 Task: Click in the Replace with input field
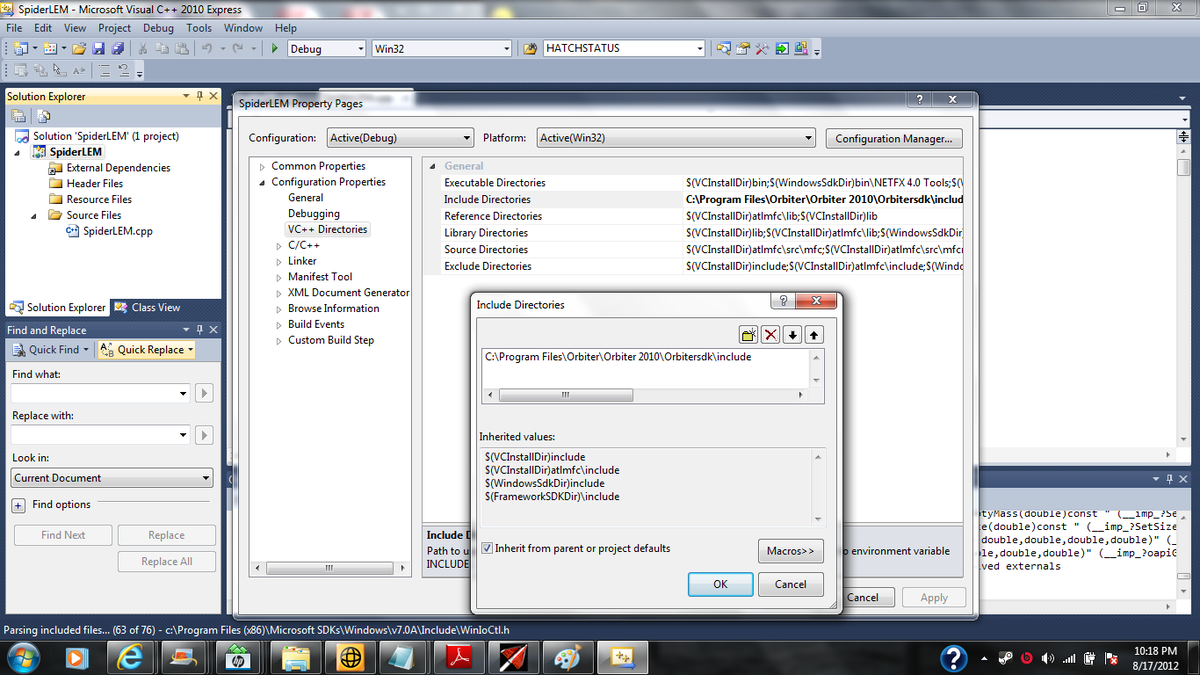pyautogui.click(x=92, y=435)
